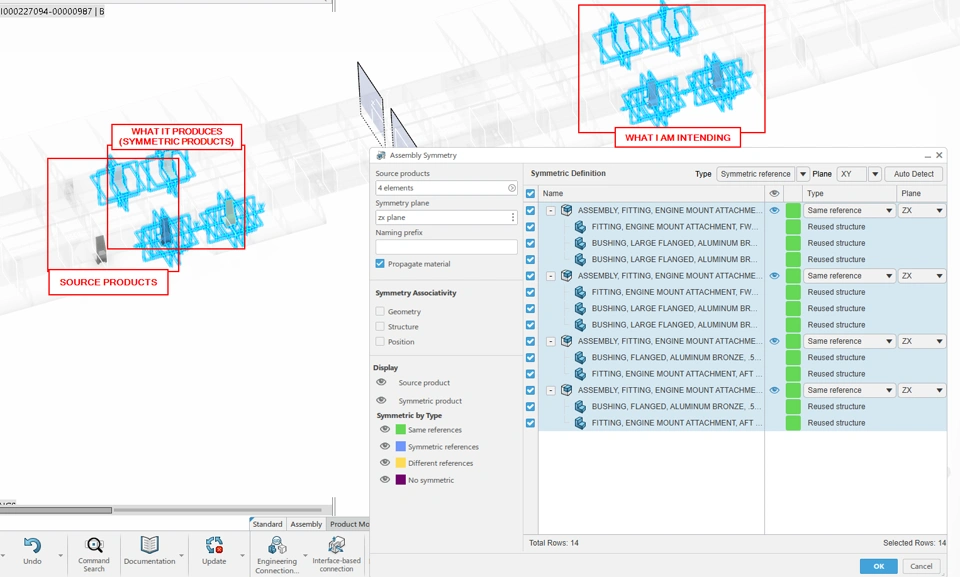Viewport: 960px width, 577px height.
Task: Select Interface-based connection tool
Action: pos(336,546)
